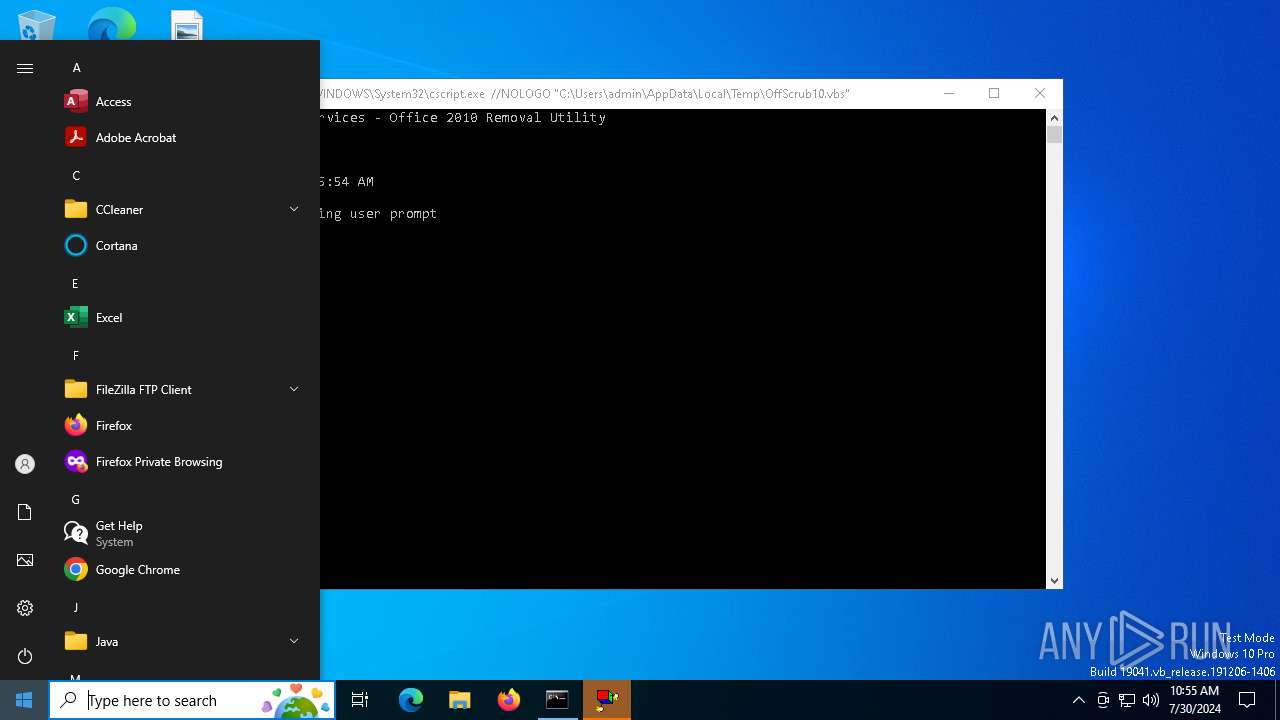The height and width of the screenshot is (720, 1280).
Task: Open File Explorer from taskbar
Action: (x=459, y=700)
